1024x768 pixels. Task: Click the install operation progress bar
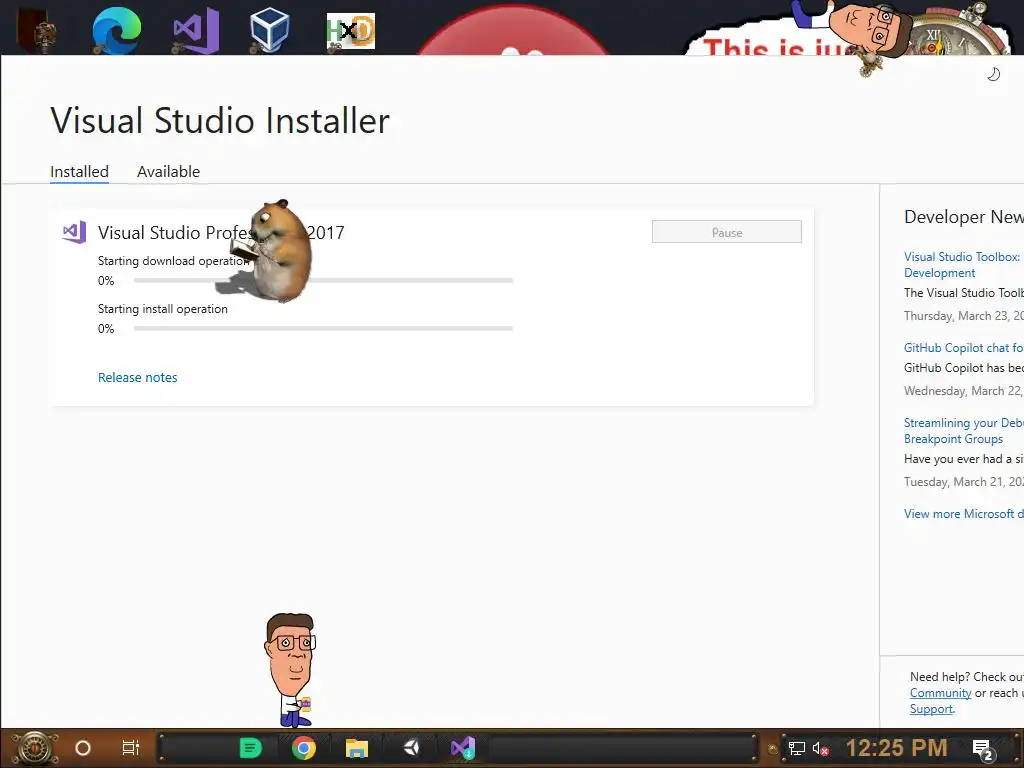(323, 328)
